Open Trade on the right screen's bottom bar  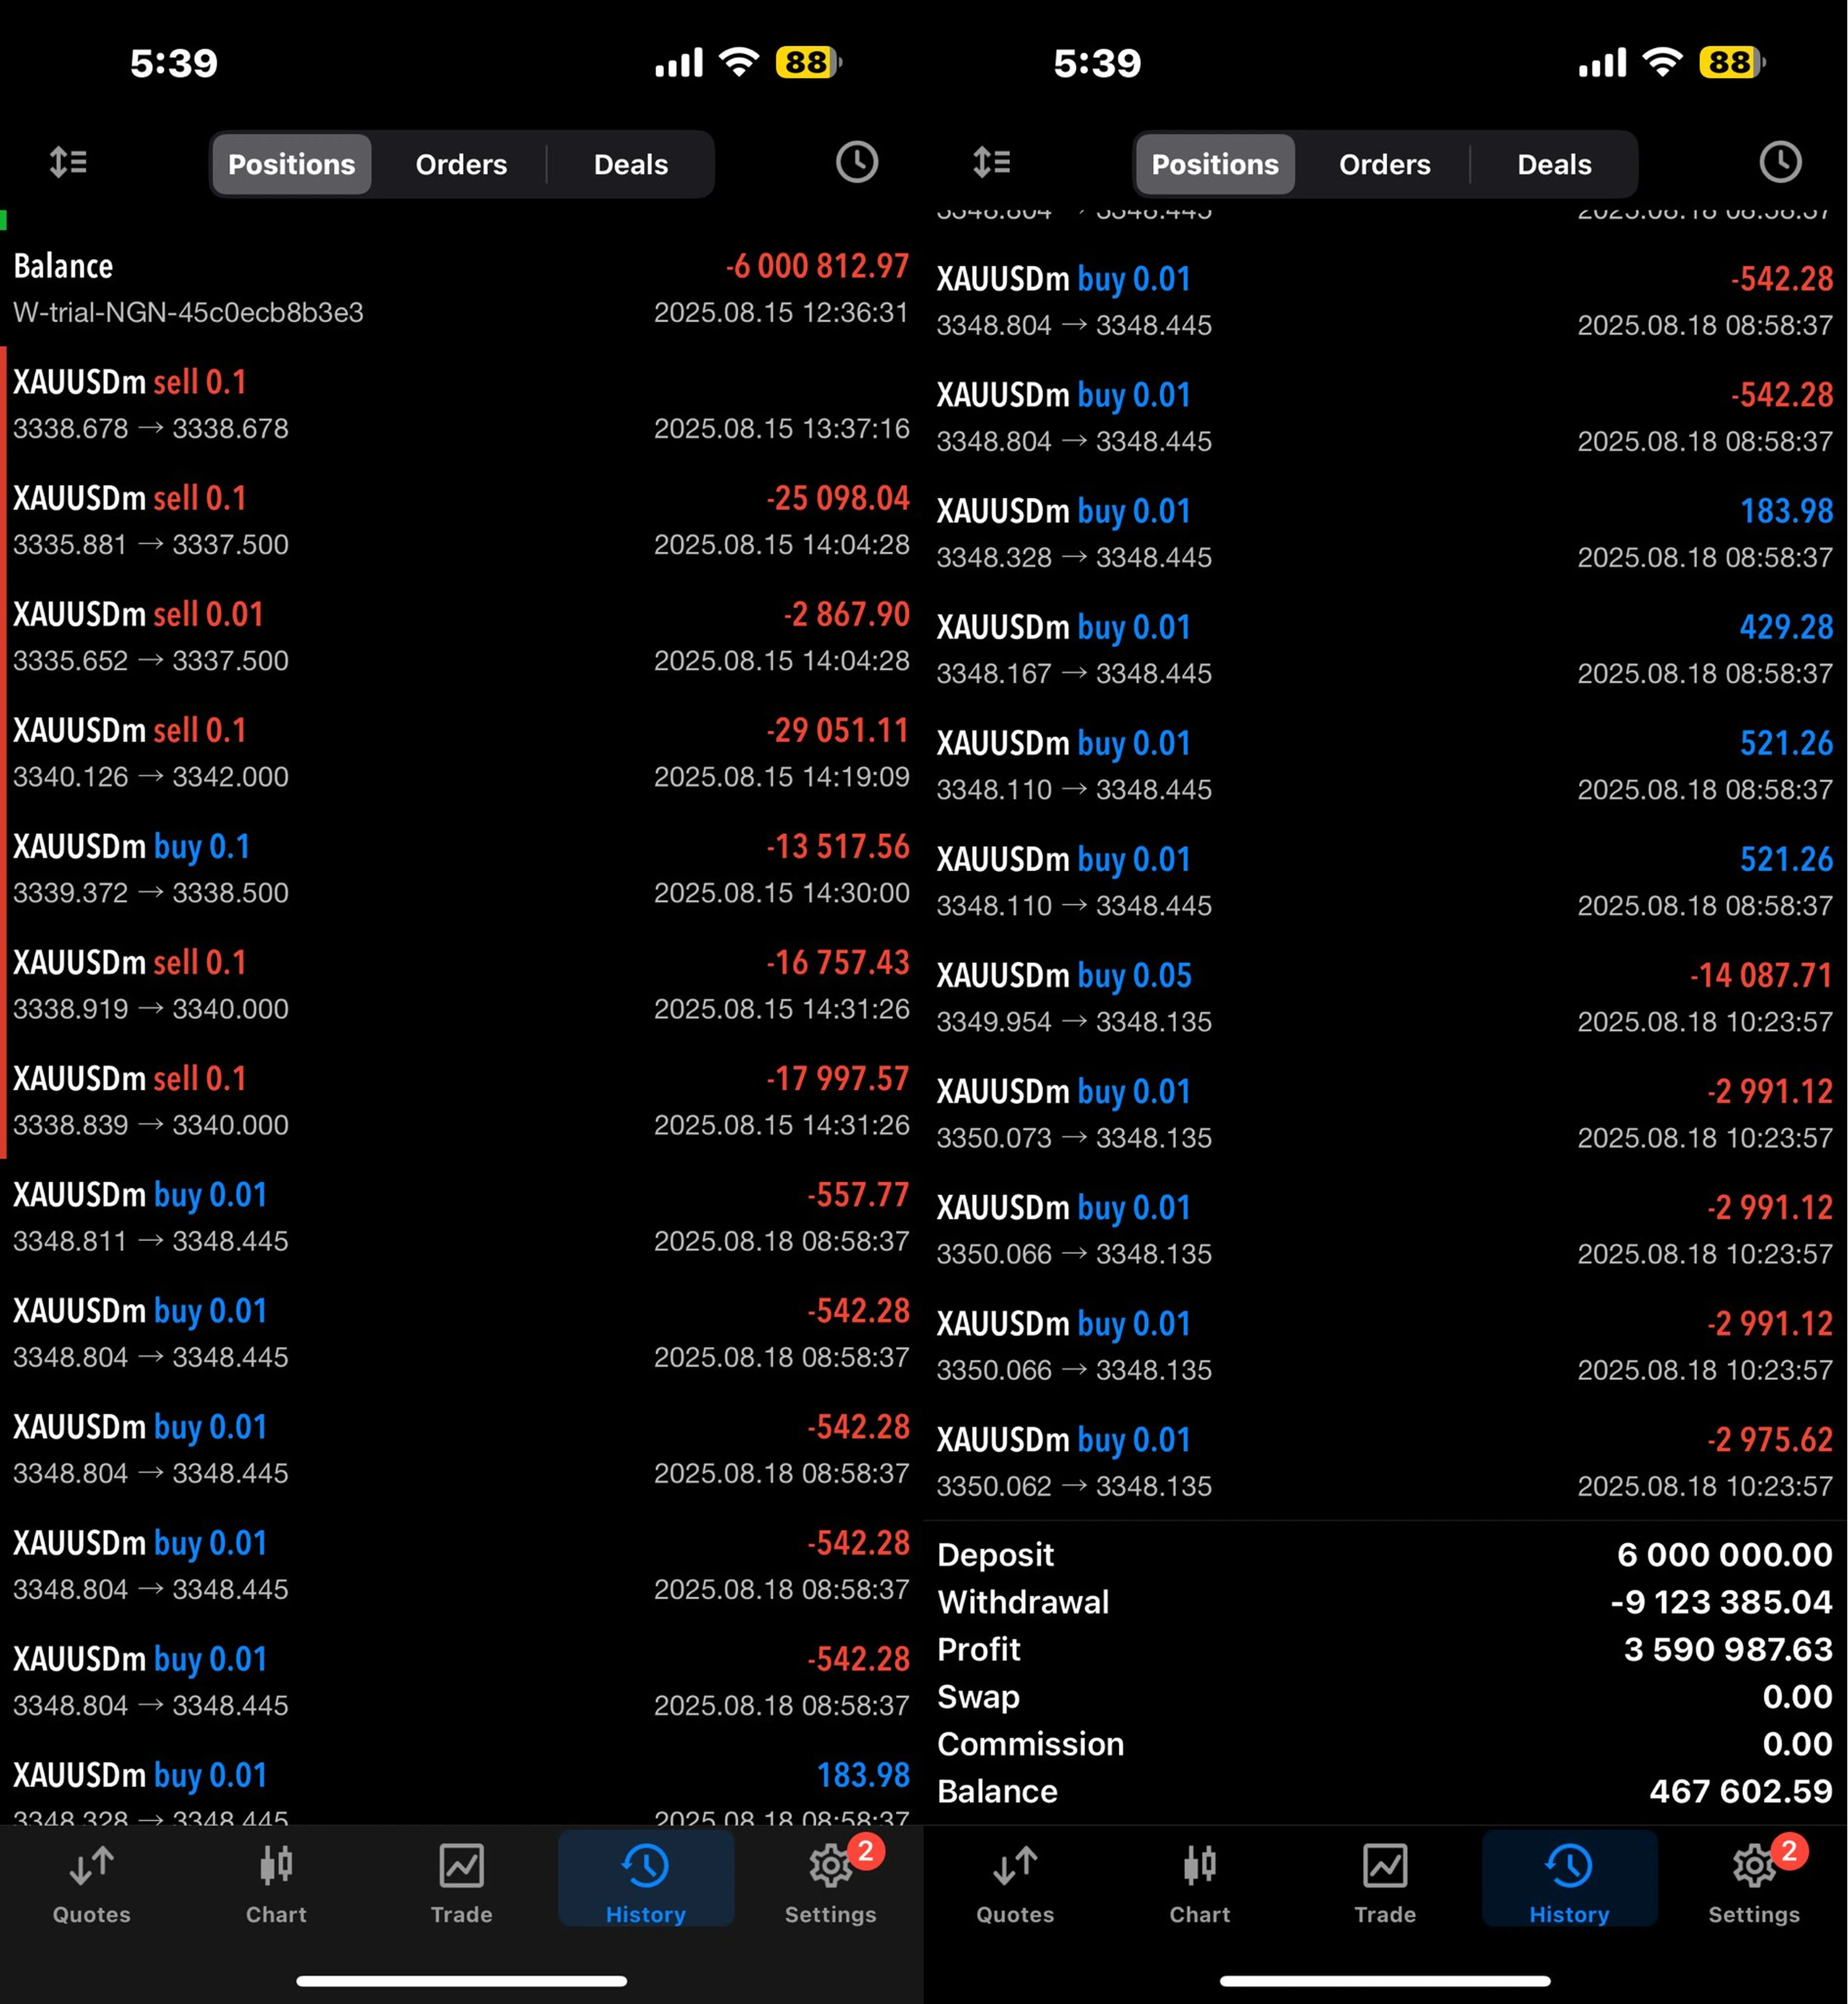click(x=1385, y=1884)
